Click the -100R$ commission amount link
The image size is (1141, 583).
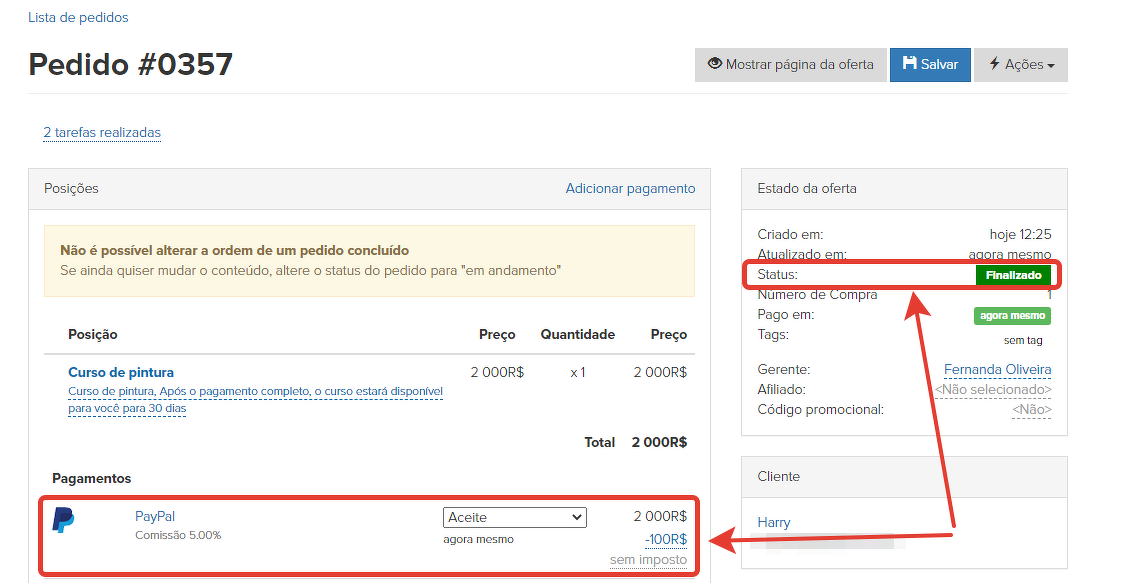click(x=665, y=540)
